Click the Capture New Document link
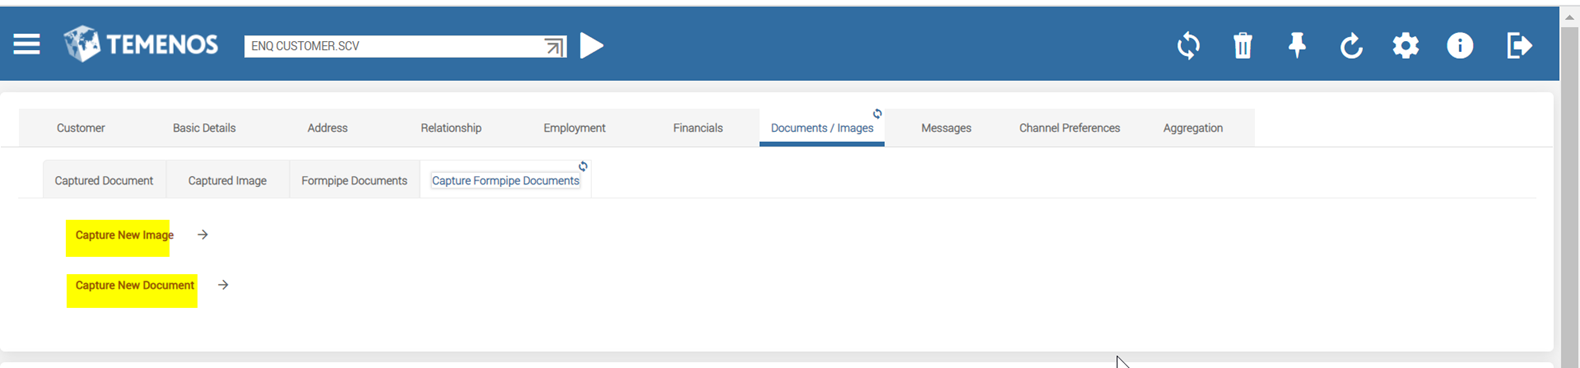Image resolution: width=1580 pixels, height=368 pixels. pos(135,286)
